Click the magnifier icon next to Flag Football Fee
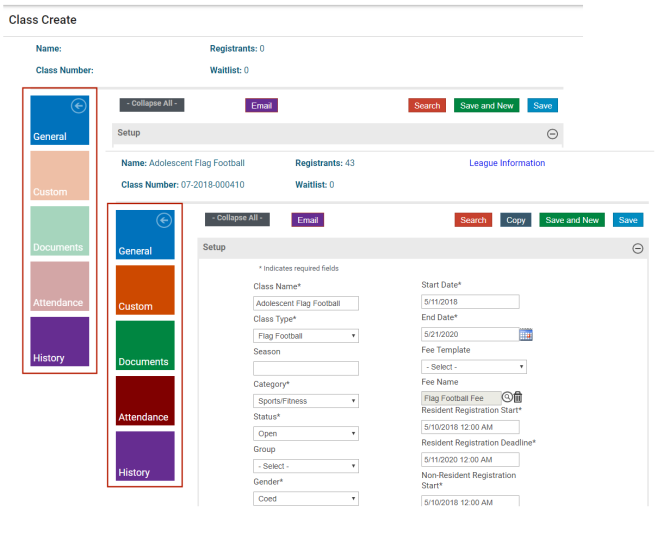This screenshot has width=657, height=535. (x=507, y=397)
